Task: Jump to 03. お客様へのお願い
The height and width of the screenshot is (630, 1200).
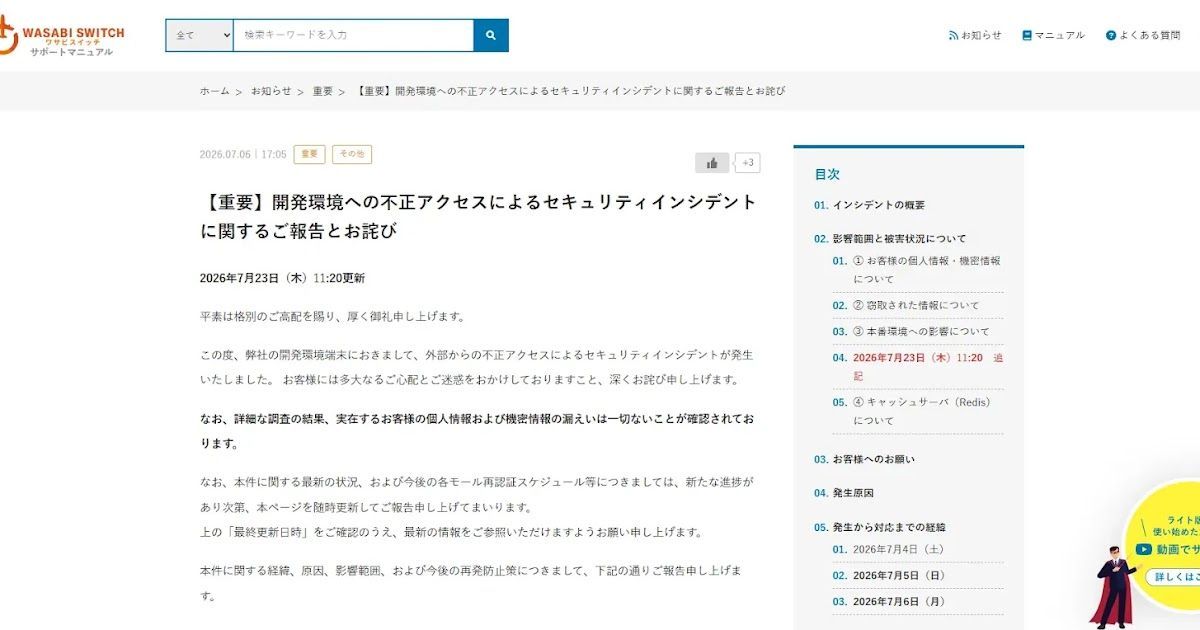Action: click(864, 459)
